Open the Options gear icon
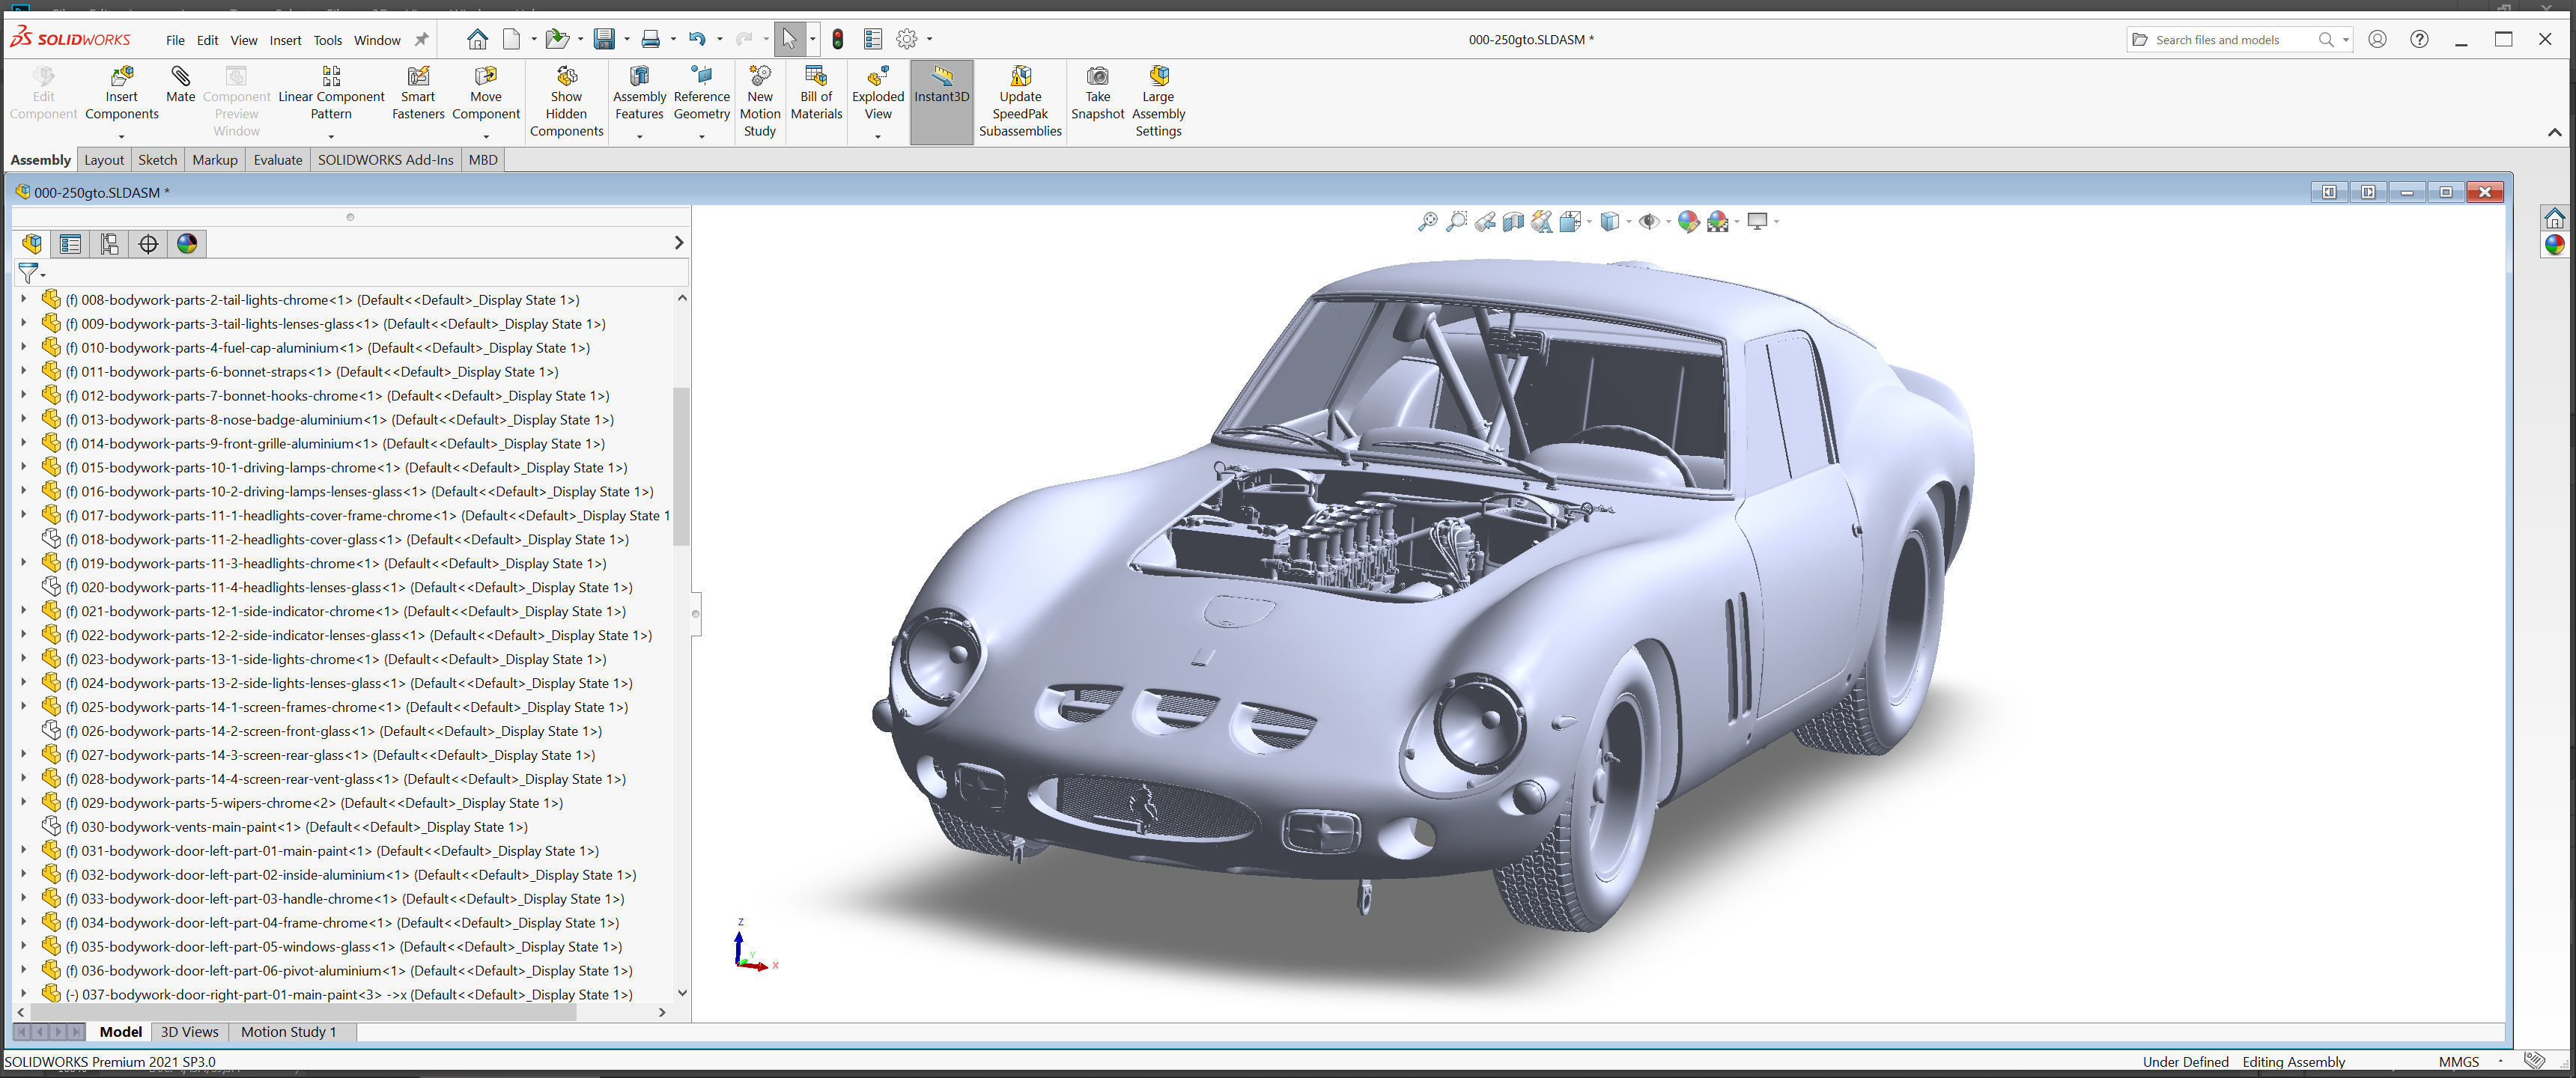 (907, 39)
